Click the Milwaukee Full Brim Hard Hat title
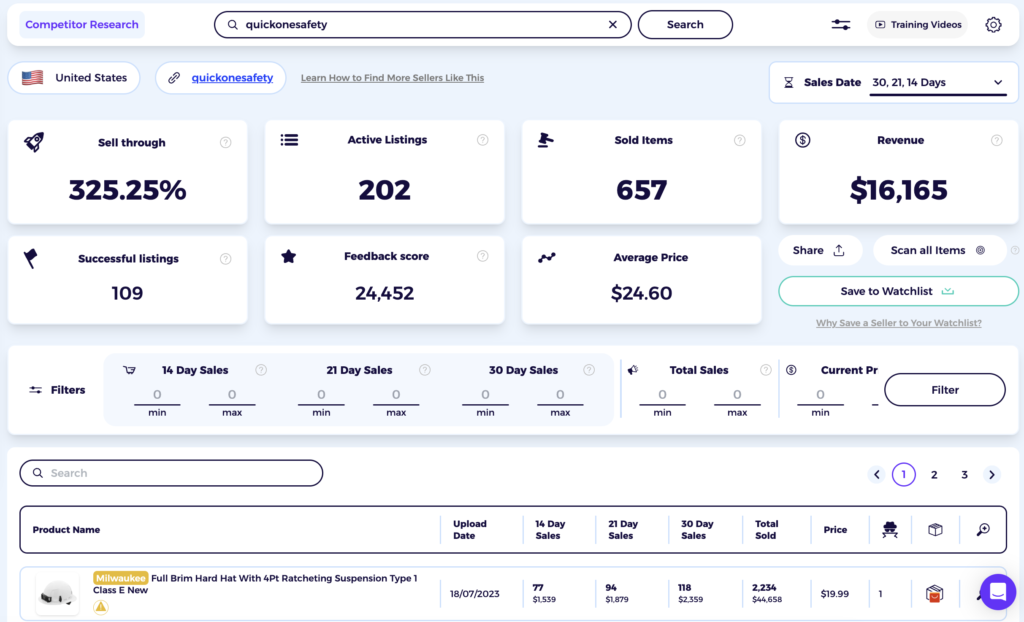Screen dimensions: 1024x622 coord(255,584)
